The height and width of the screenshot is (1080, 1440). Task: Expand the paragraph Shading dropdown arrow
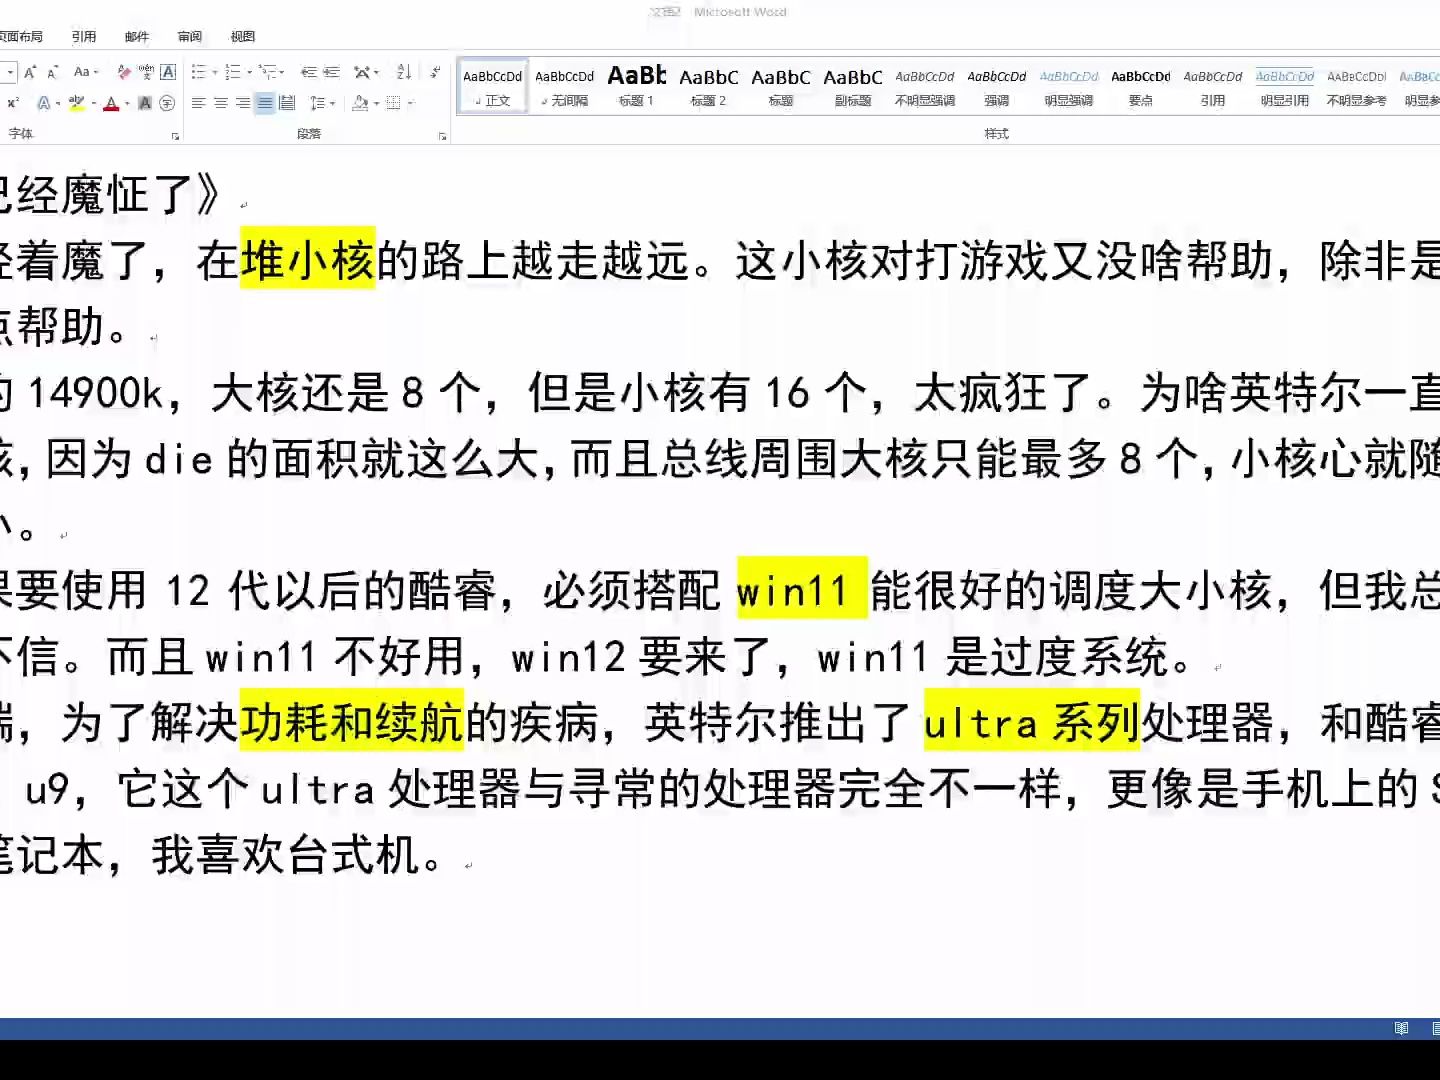[x=376, y=103]
